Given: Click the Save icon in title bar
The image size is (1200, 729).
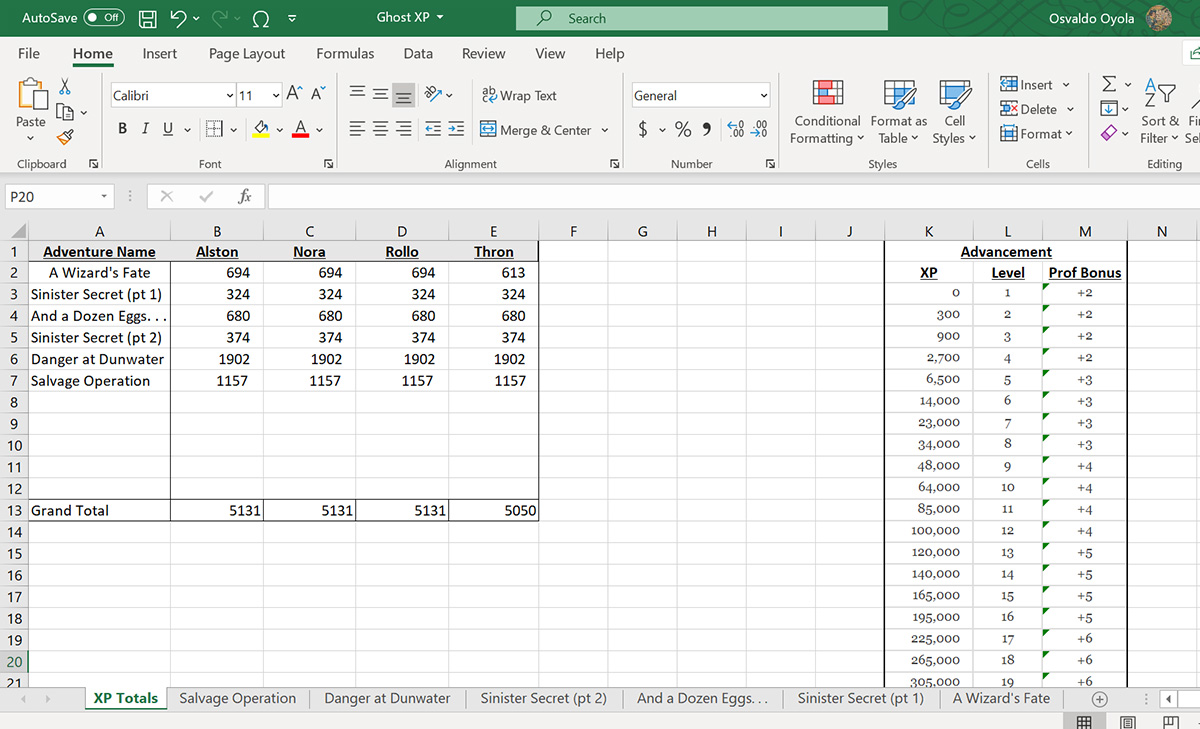Looking at the screenshot, I should point(147,18).
